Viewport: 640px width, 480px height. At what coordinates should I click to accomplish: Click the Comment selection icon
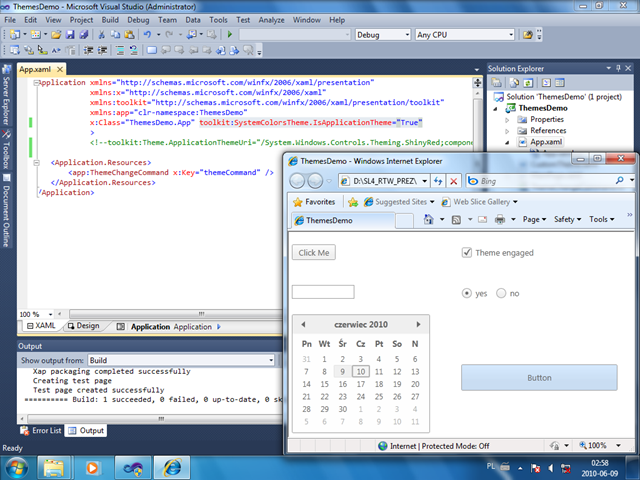120,50
